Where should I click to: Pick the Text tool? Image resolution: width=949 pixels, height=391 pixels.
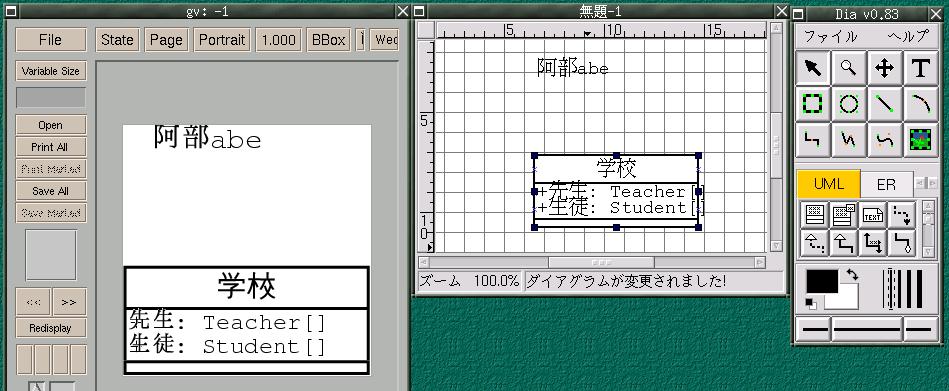pos(921,68)
